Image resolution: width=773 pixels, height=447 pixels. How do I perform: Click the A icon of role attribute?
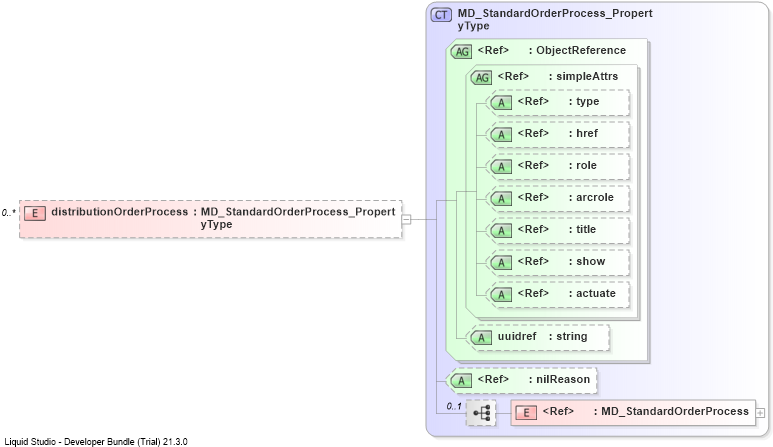501,167
